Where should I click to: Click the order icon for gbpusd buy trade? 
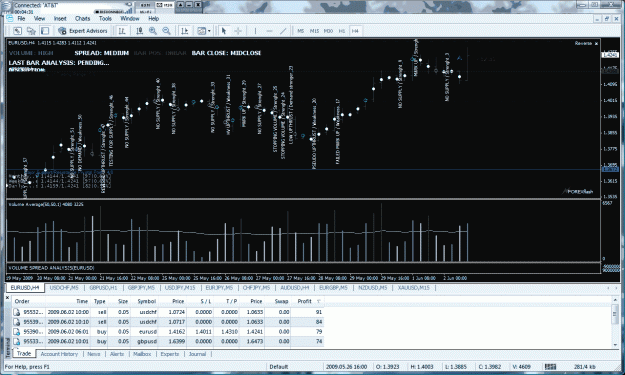click(17, 342)
